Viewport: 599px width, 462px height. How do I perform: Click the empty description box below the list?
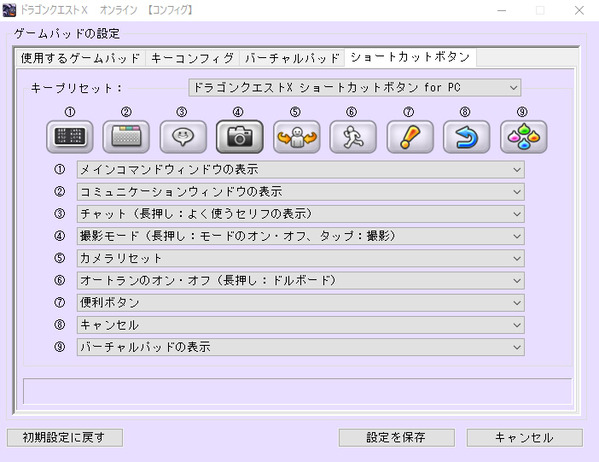298,391
